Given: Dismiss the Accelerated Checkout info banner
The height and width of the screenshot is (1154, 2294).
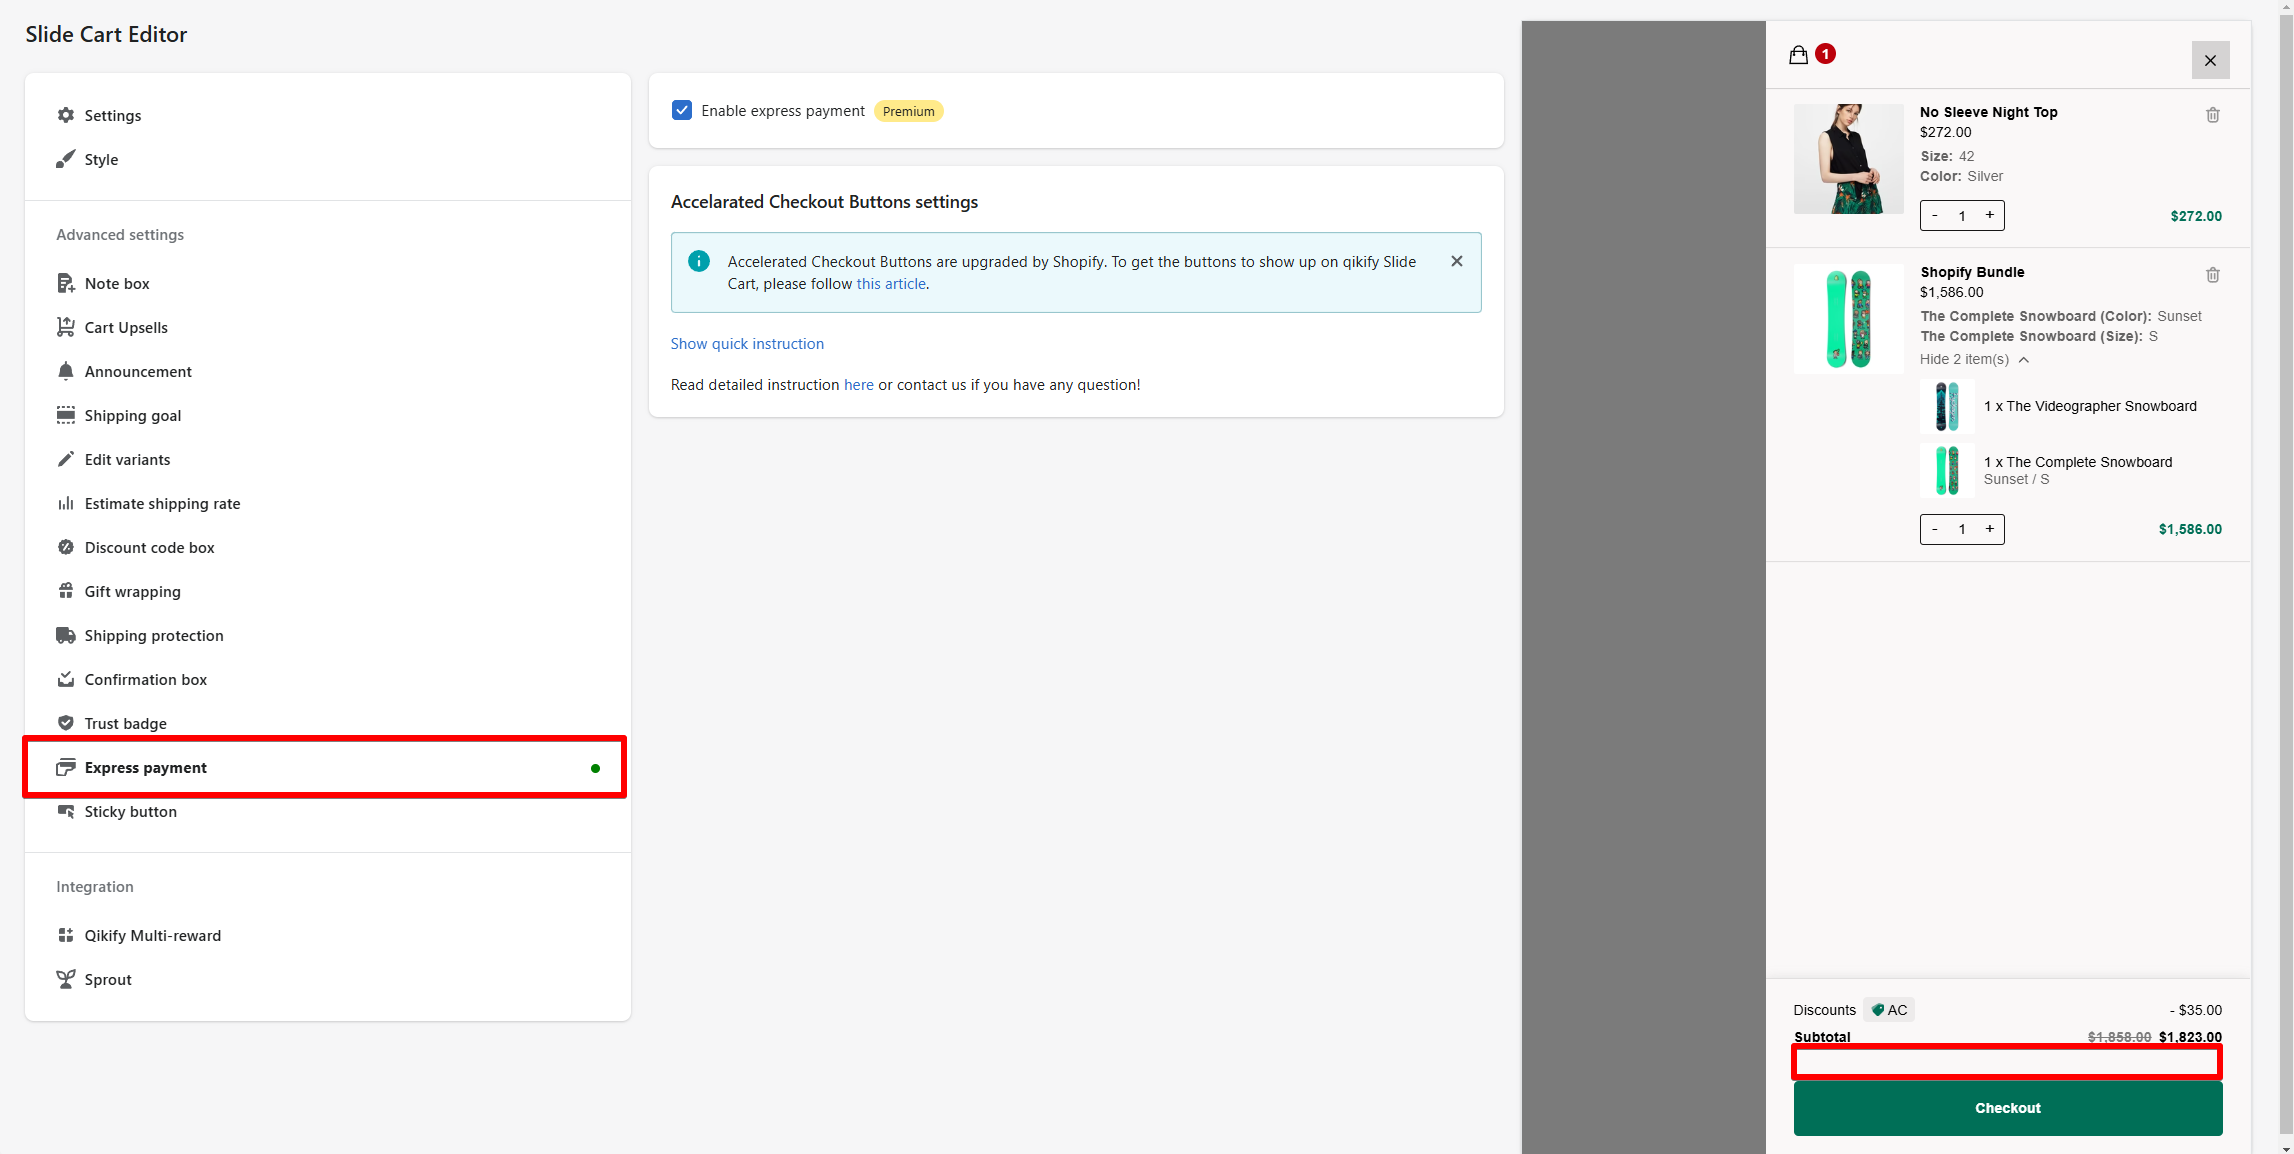Looking at the screenshot, I should (1457, 261).
